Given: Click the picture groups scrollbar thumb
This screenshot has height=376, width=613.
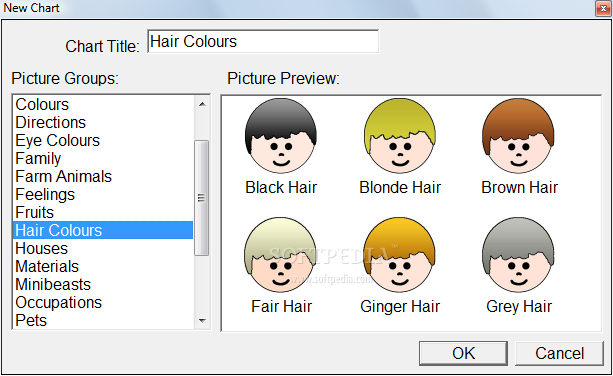Looking at the screenshot, I should [x=202, y=198].
